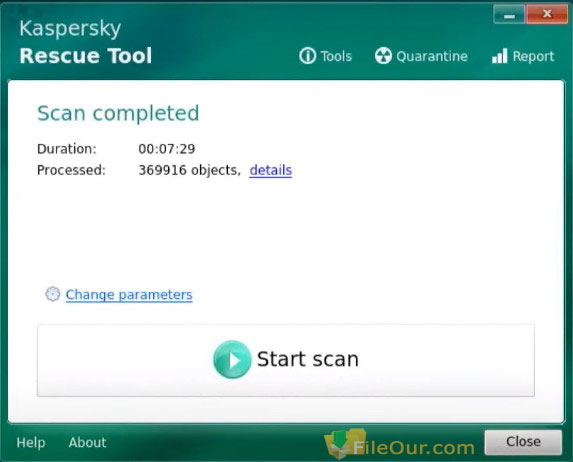This screenshot has width=573, height=462.
Task: Open the About link
Action: (x=87, y=442)
